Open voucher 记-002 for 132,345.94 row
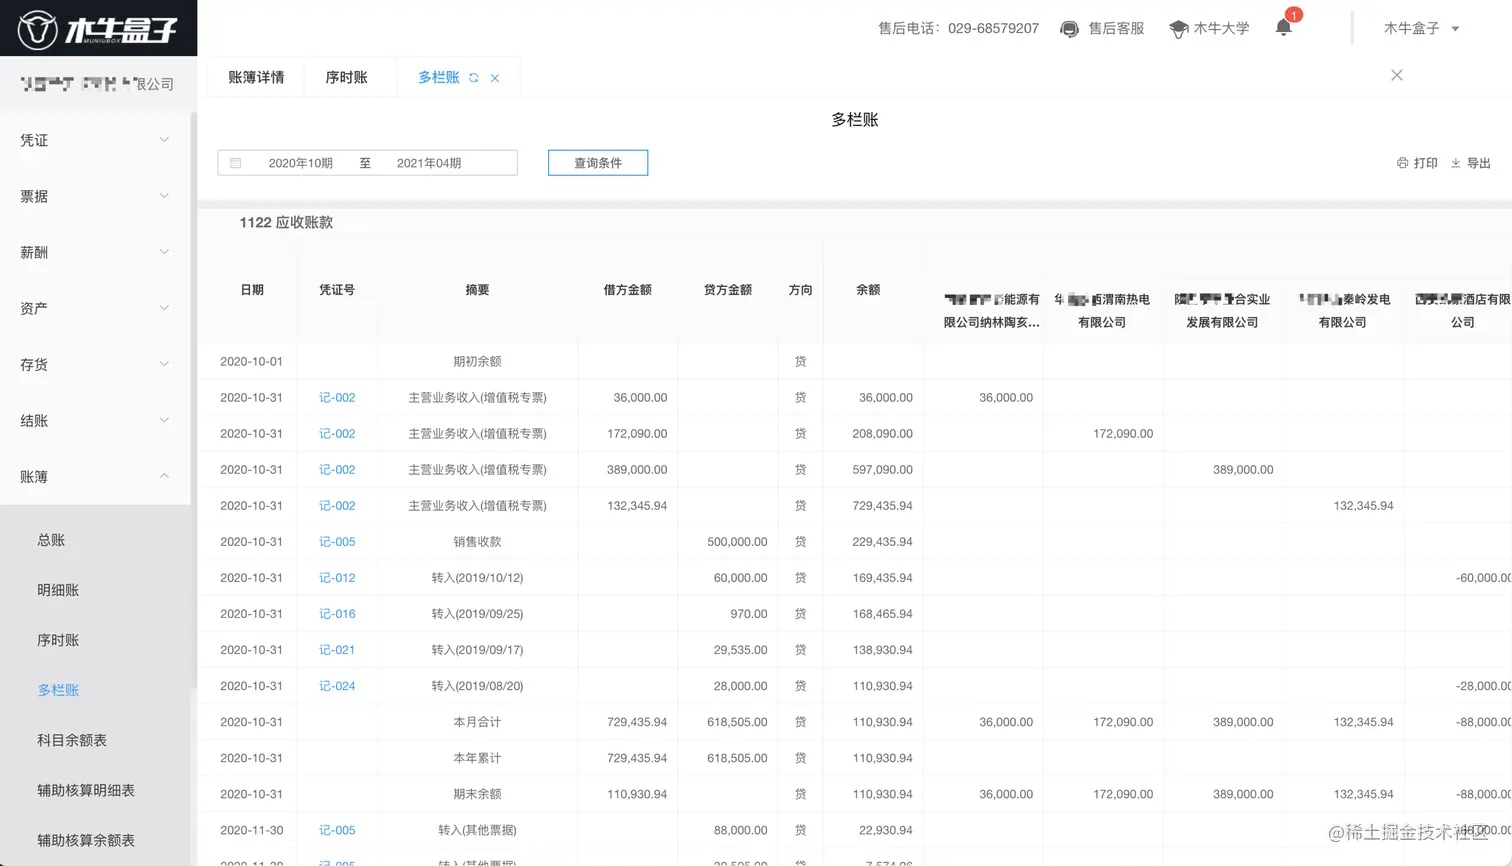Viewport: 1512px width, 866px height. tap(337, 506)
